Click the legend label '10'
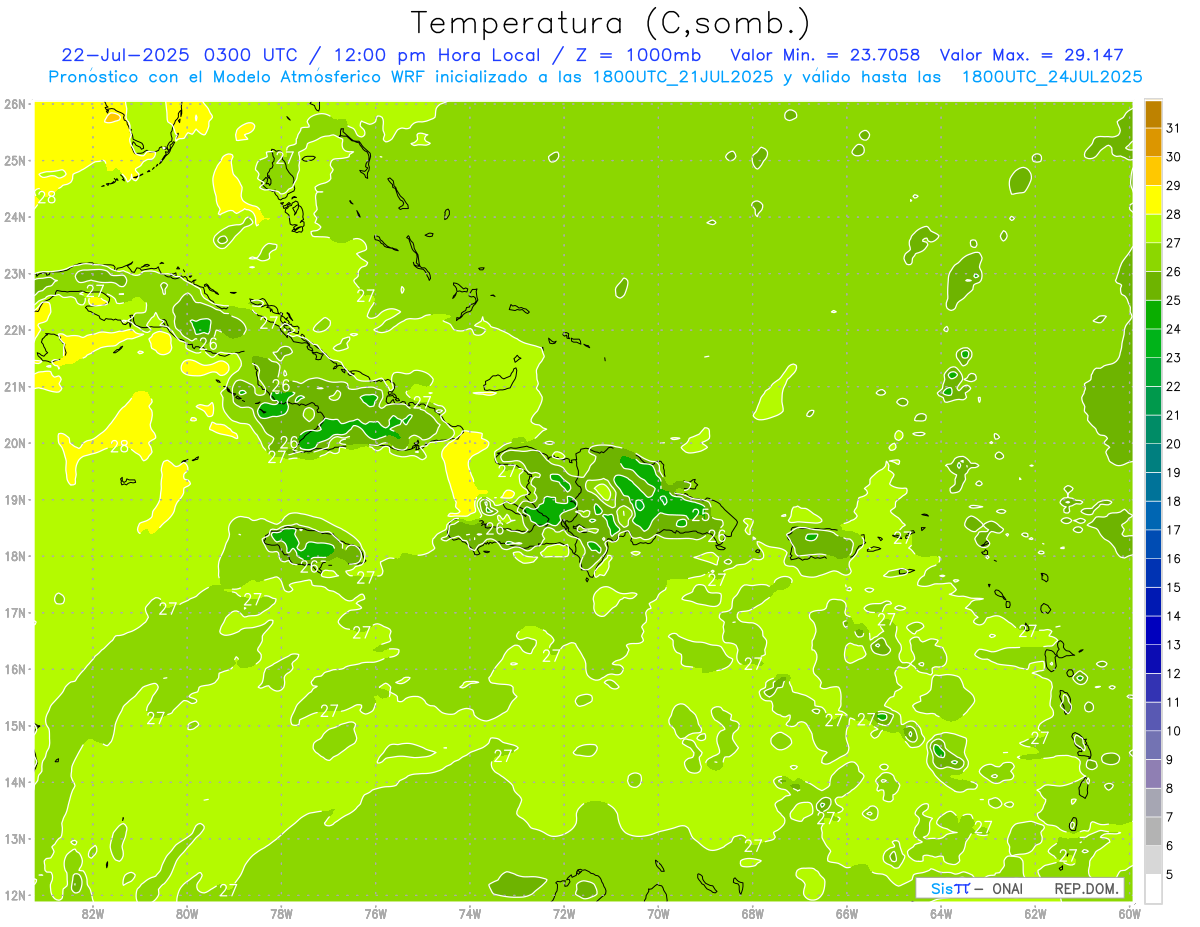This screenshot has width=1200, height=927. click(x=1174, y=731)
